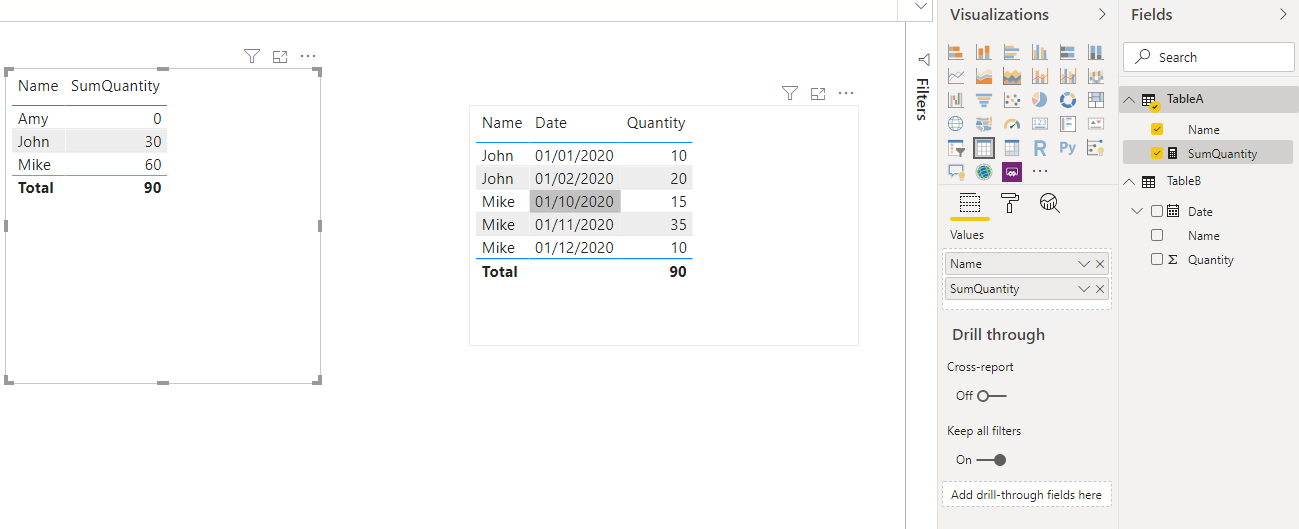The height and width of the screenshot is (529, 1299).
Task: Select the KPI visual
Action: [1095, 124]
